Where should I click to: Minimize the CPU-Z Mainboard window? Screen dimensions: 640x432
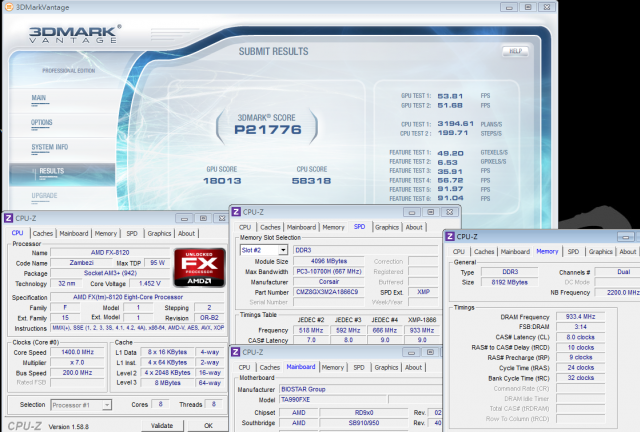[x=411, y=352]
